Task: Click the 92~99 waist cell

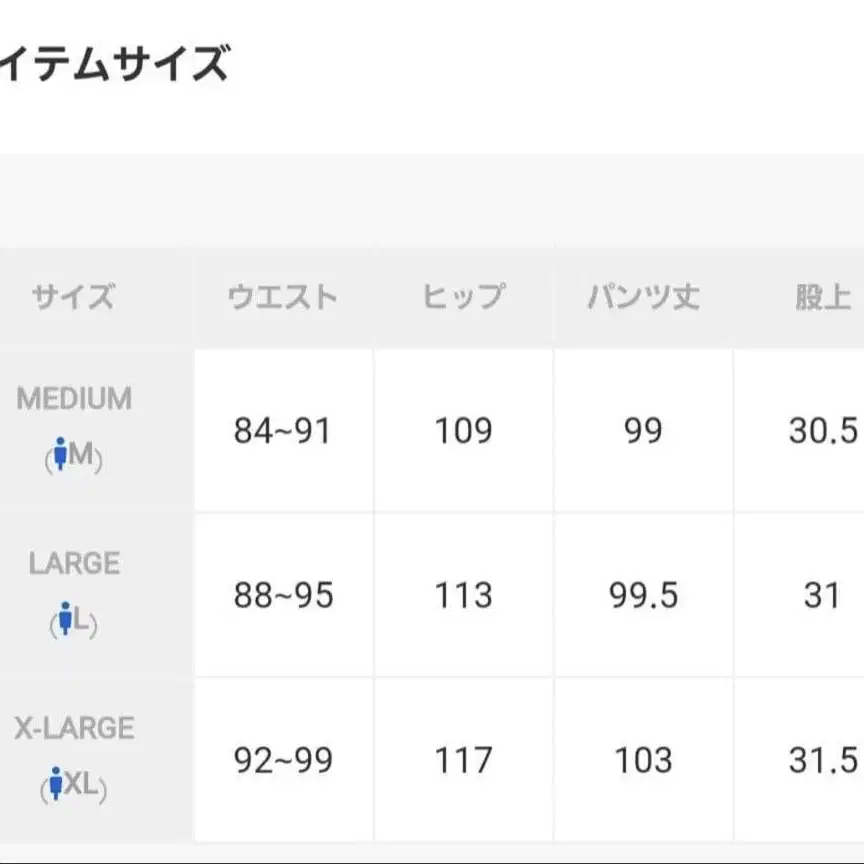Action: 282,761
